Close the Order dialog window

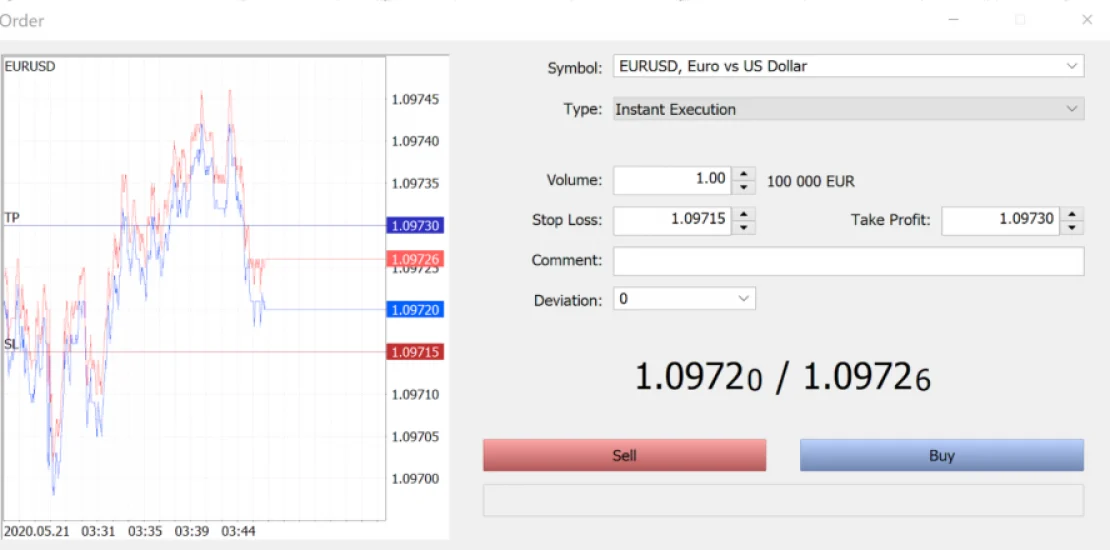pyautogui.click(x=1087, y=19)
